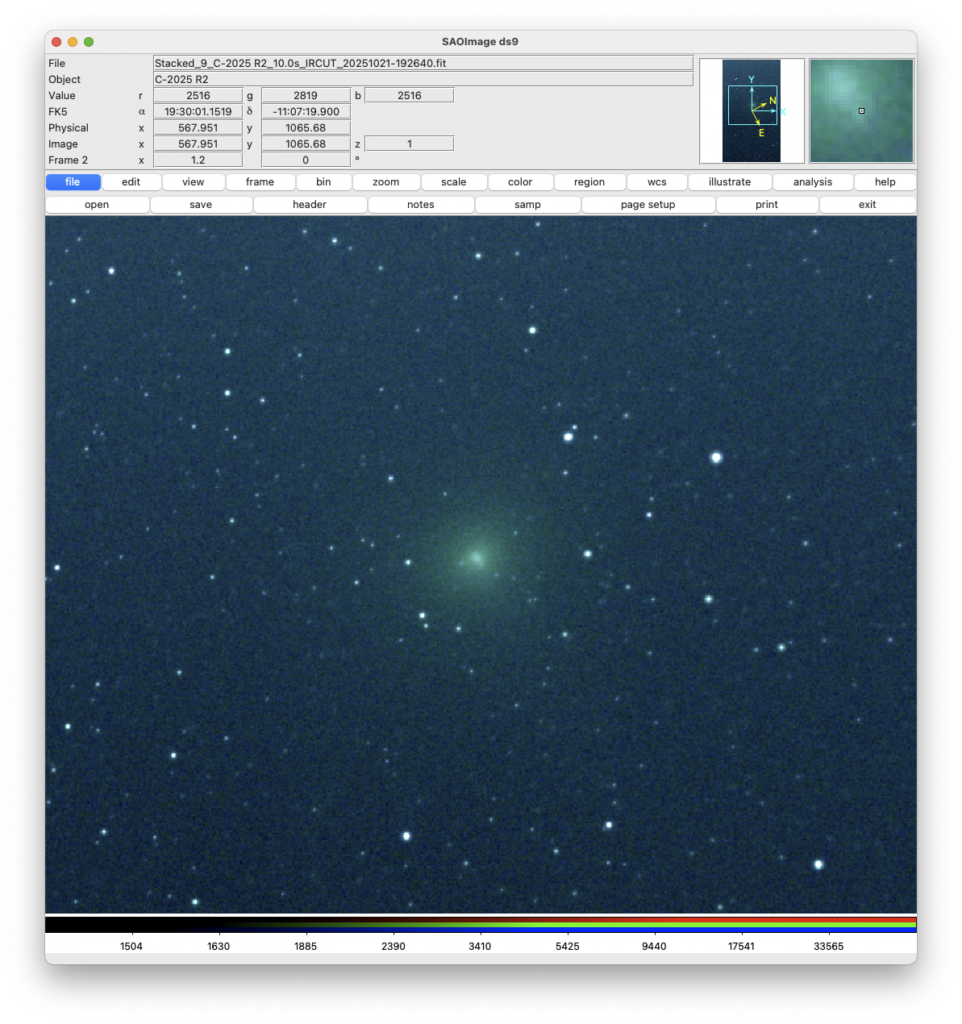Open the view menu button
Screen dimensions: 962x1024
coord(193,182)
